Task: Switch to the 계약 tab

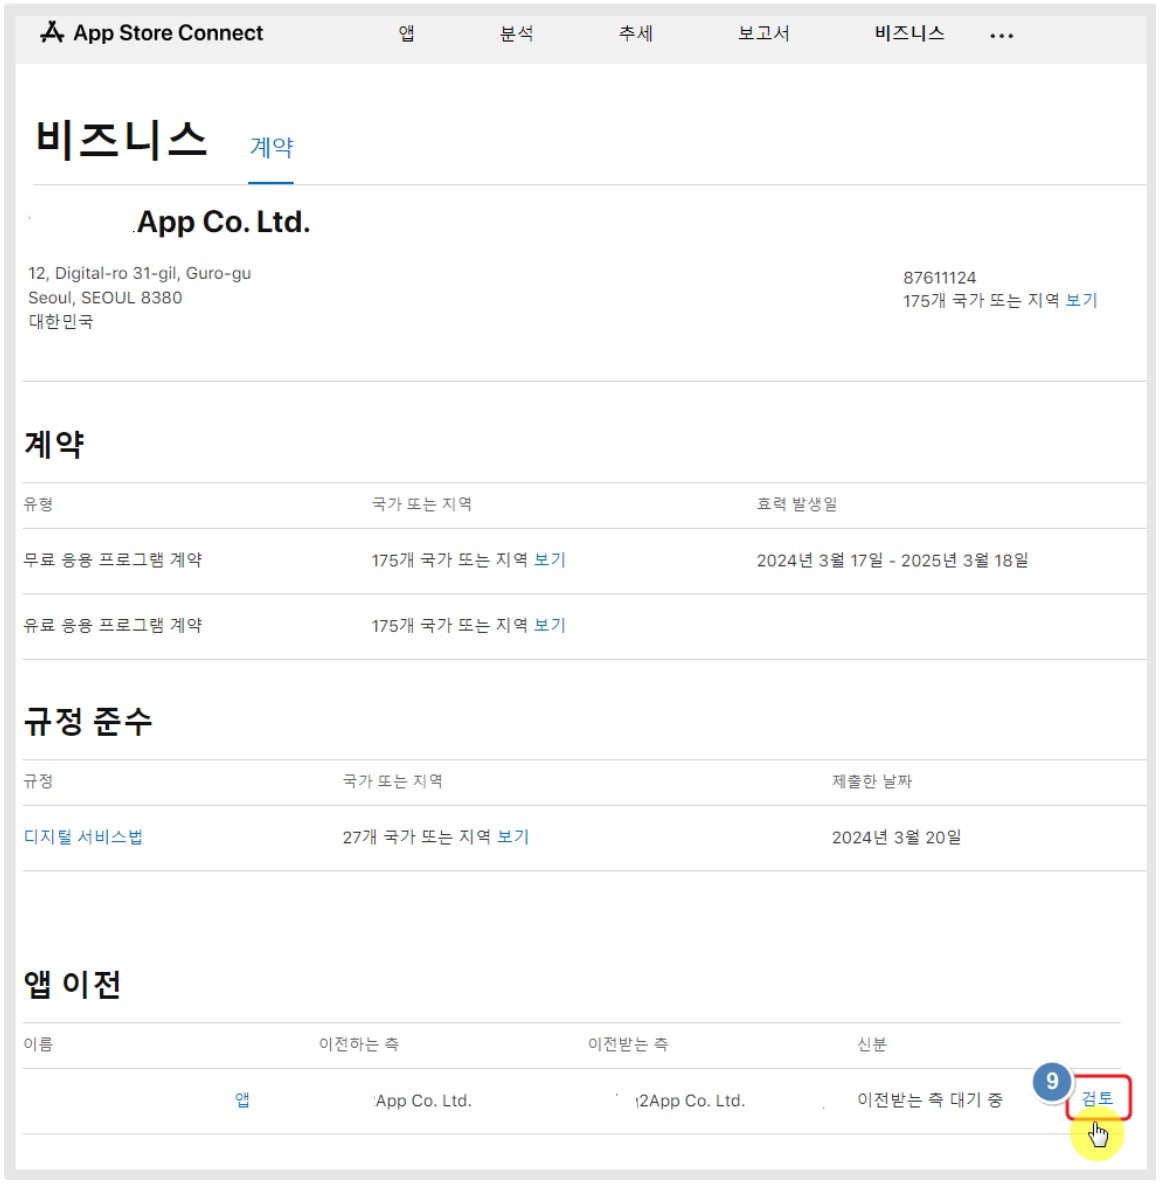Action: pos(271,146)
